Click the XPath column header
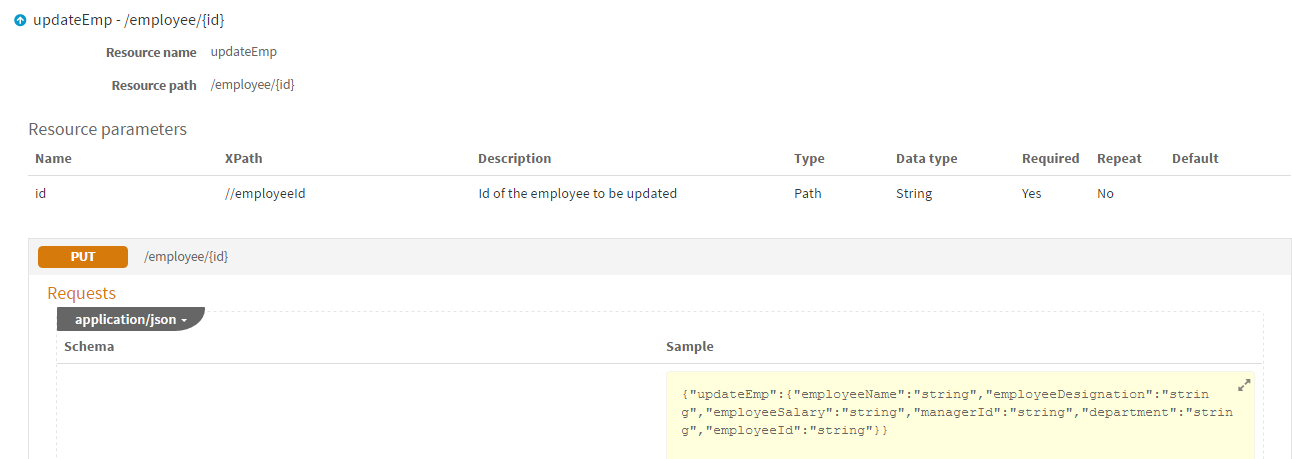The image size is (1292, 459). pos(244,158)
